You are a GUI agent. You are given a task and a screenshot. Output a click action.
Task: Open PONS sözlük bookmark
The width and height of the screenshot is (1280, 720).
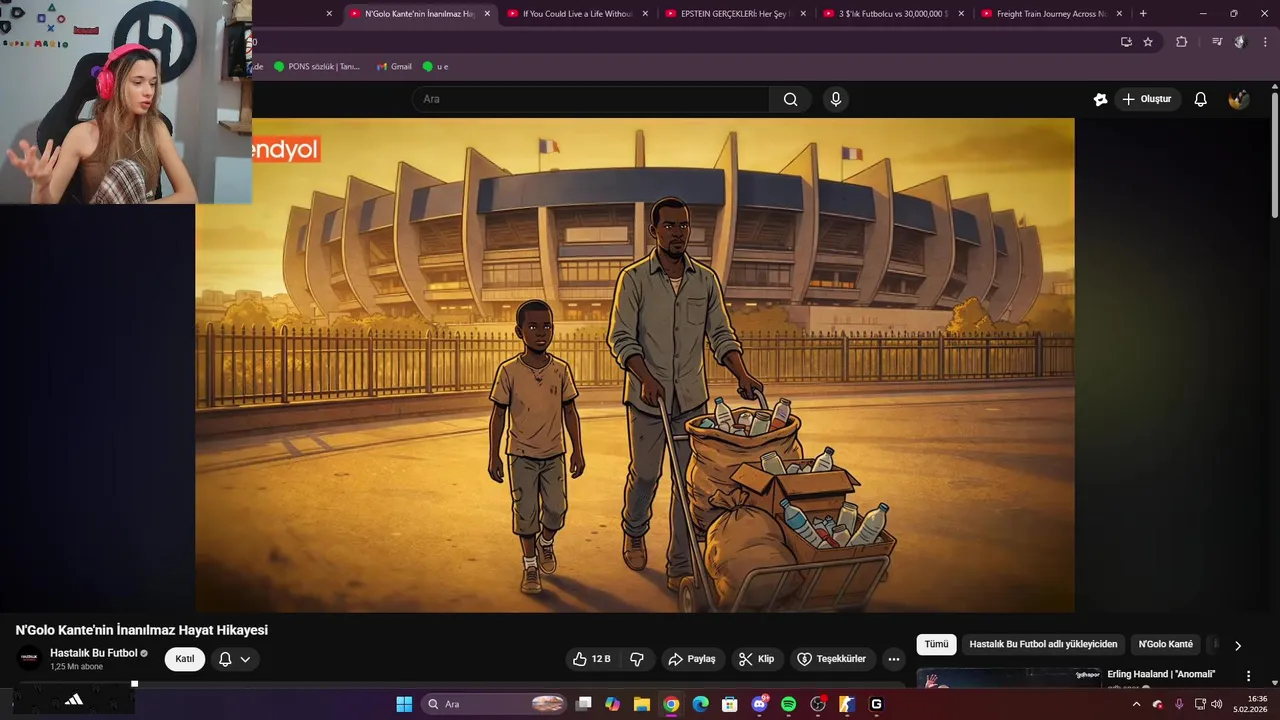pos(316,66)
